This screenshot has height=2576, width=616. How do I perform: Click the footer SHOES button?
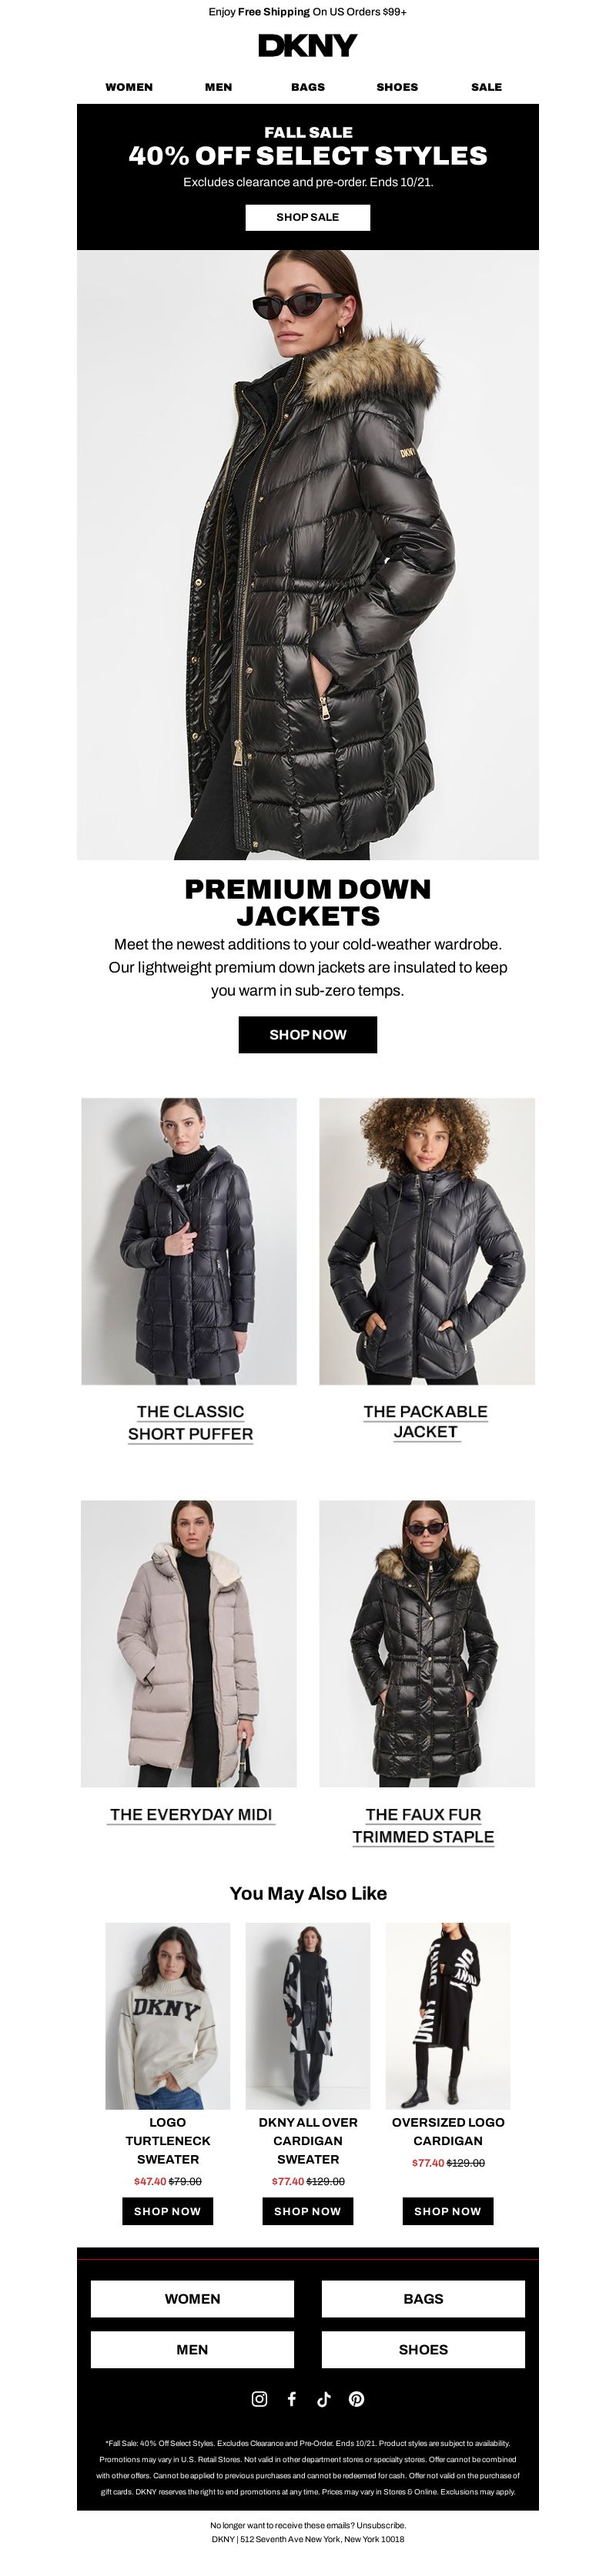point(423,2349)
